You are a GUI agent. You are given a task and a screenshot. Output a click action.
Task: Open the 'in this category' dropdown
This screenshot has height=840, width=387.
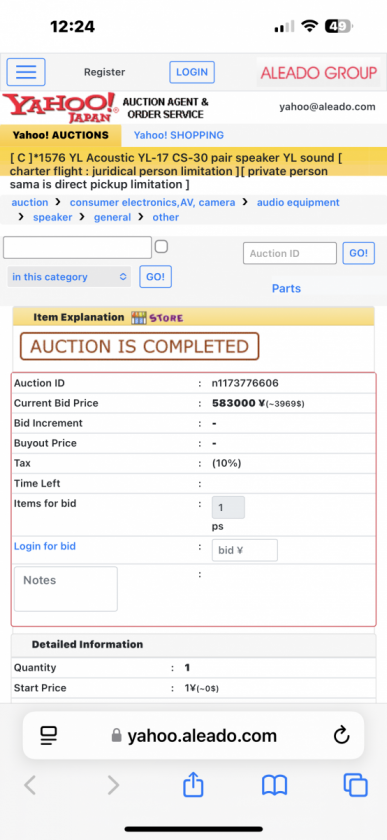coord(69,277)
